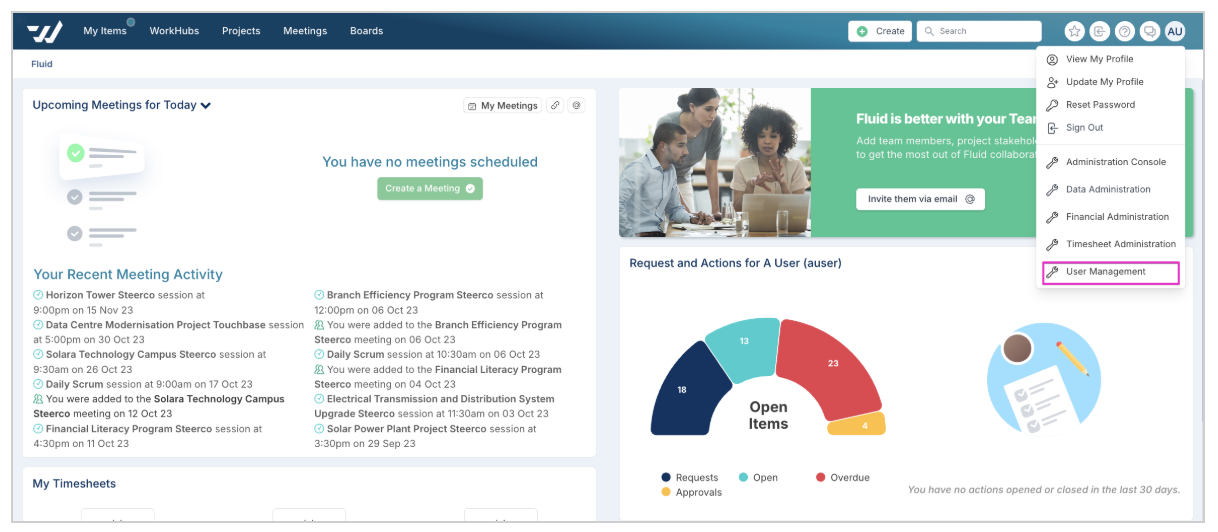The height and width of the screenshot is (532, 1218).
Task: Open the My Items menu
Action: [x=105, y=31]
